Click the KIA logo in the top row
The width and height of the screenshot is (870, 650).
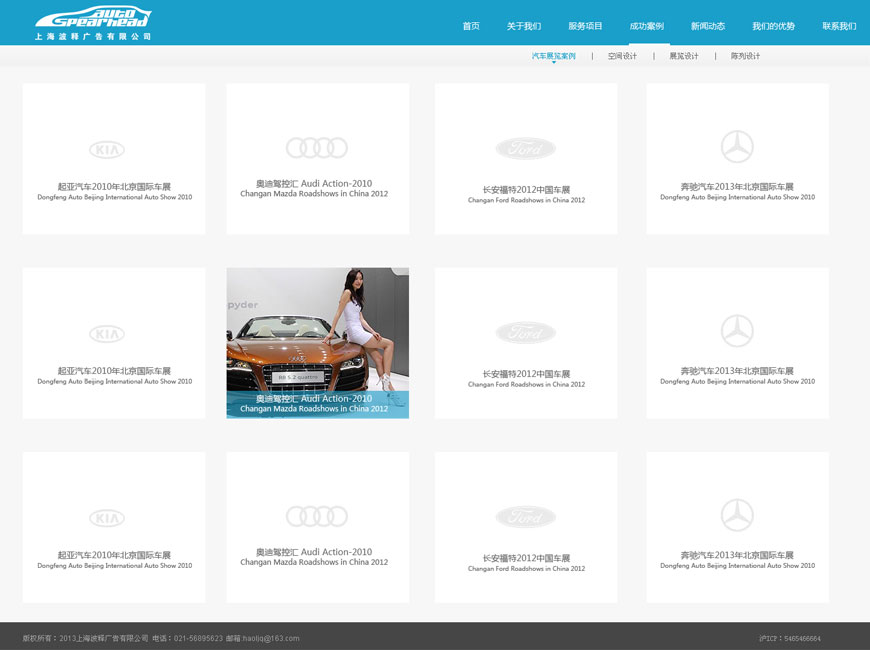[107, 150]
